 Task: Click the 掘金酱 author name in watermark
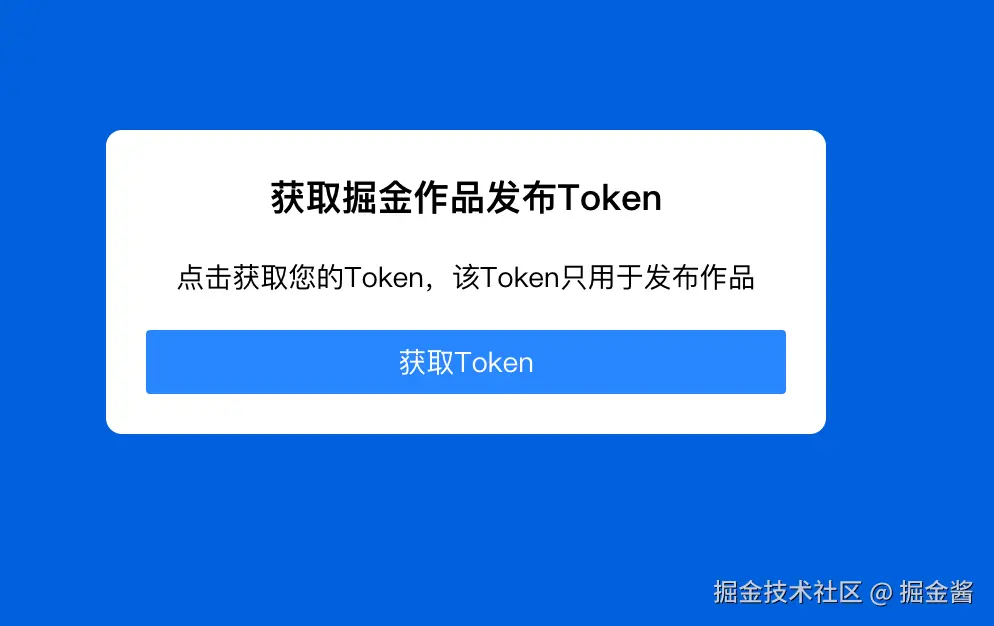936,592
